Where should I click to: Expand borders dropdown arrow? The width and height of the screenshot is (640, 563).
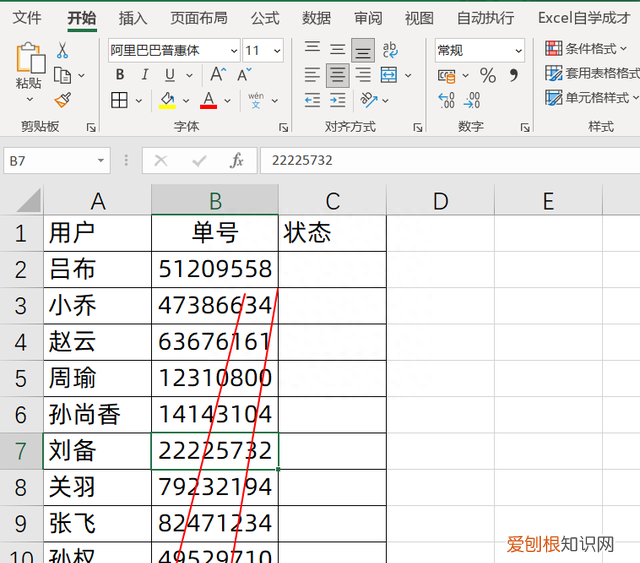click(139, 100)
